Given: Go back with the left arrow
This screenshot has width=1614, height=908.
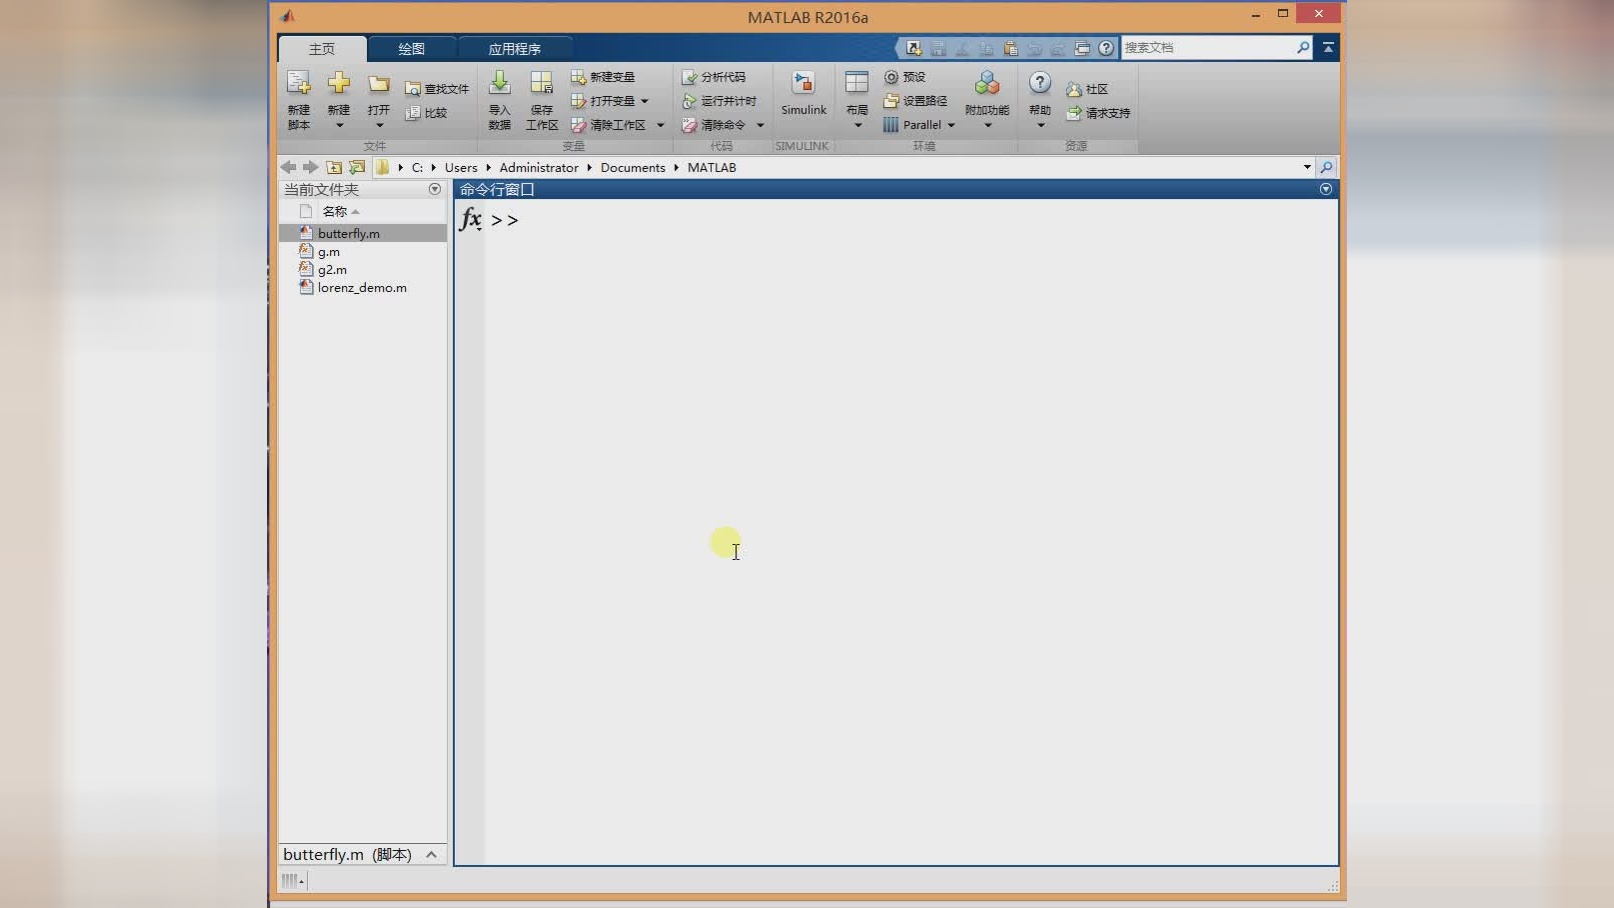Looking at the screenshot, I should coord(288,167).
